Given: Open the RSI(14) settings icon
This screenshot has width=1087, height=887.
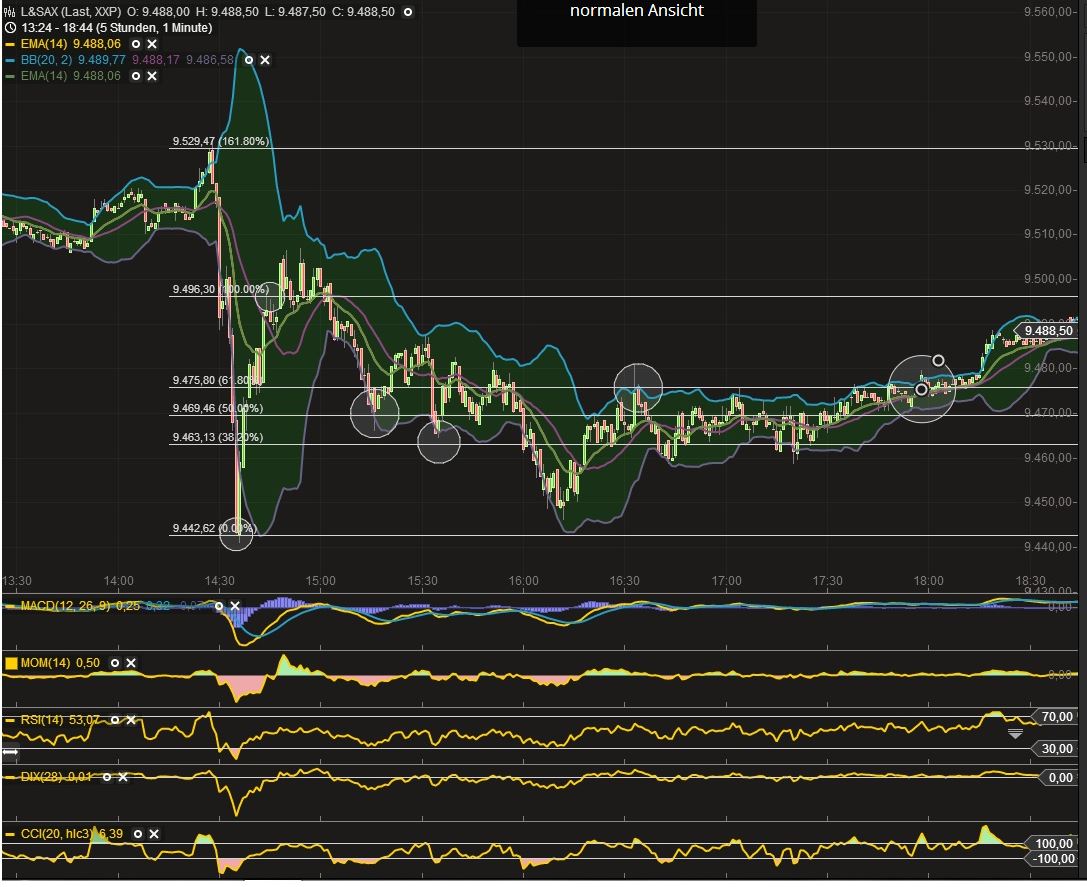Looking at the screenshot, I should pyautogui.click(x=116, y=719).
